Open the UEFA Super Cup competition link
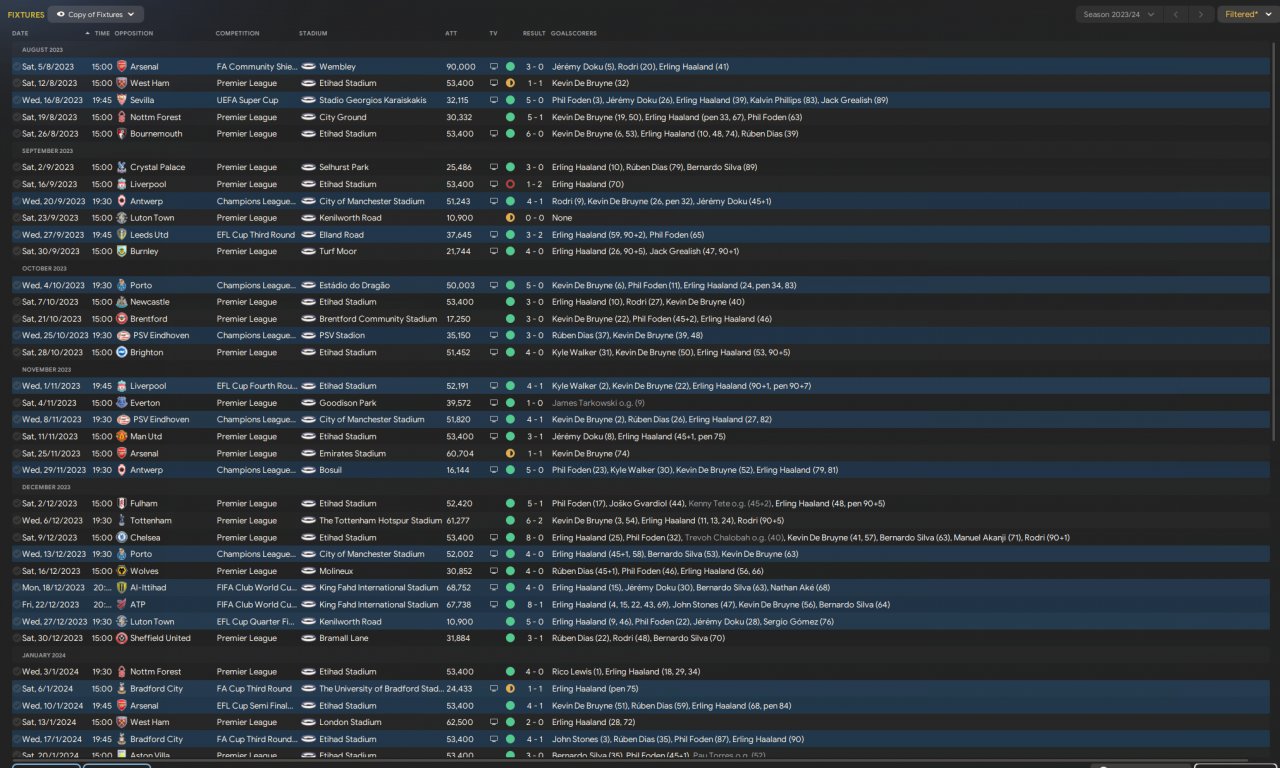This screenshot has height=768, width=1280. tap(248, 100)
